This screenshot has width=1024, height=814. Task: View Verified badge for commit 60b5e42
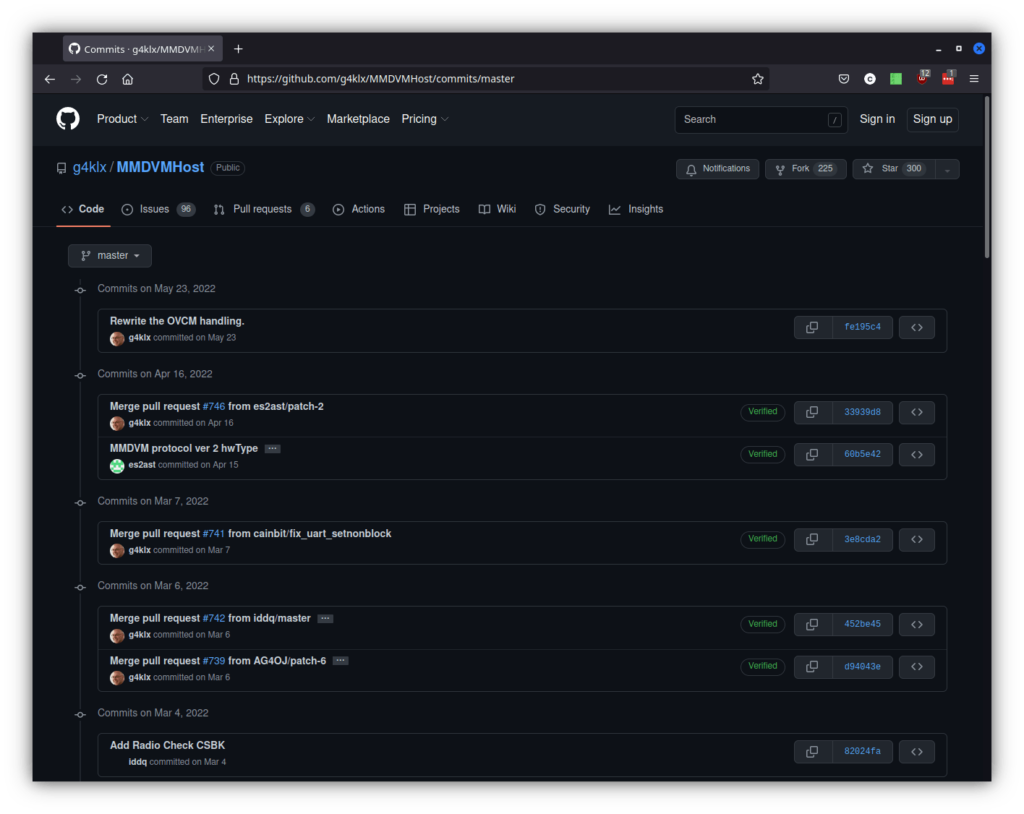coord(763,454)
